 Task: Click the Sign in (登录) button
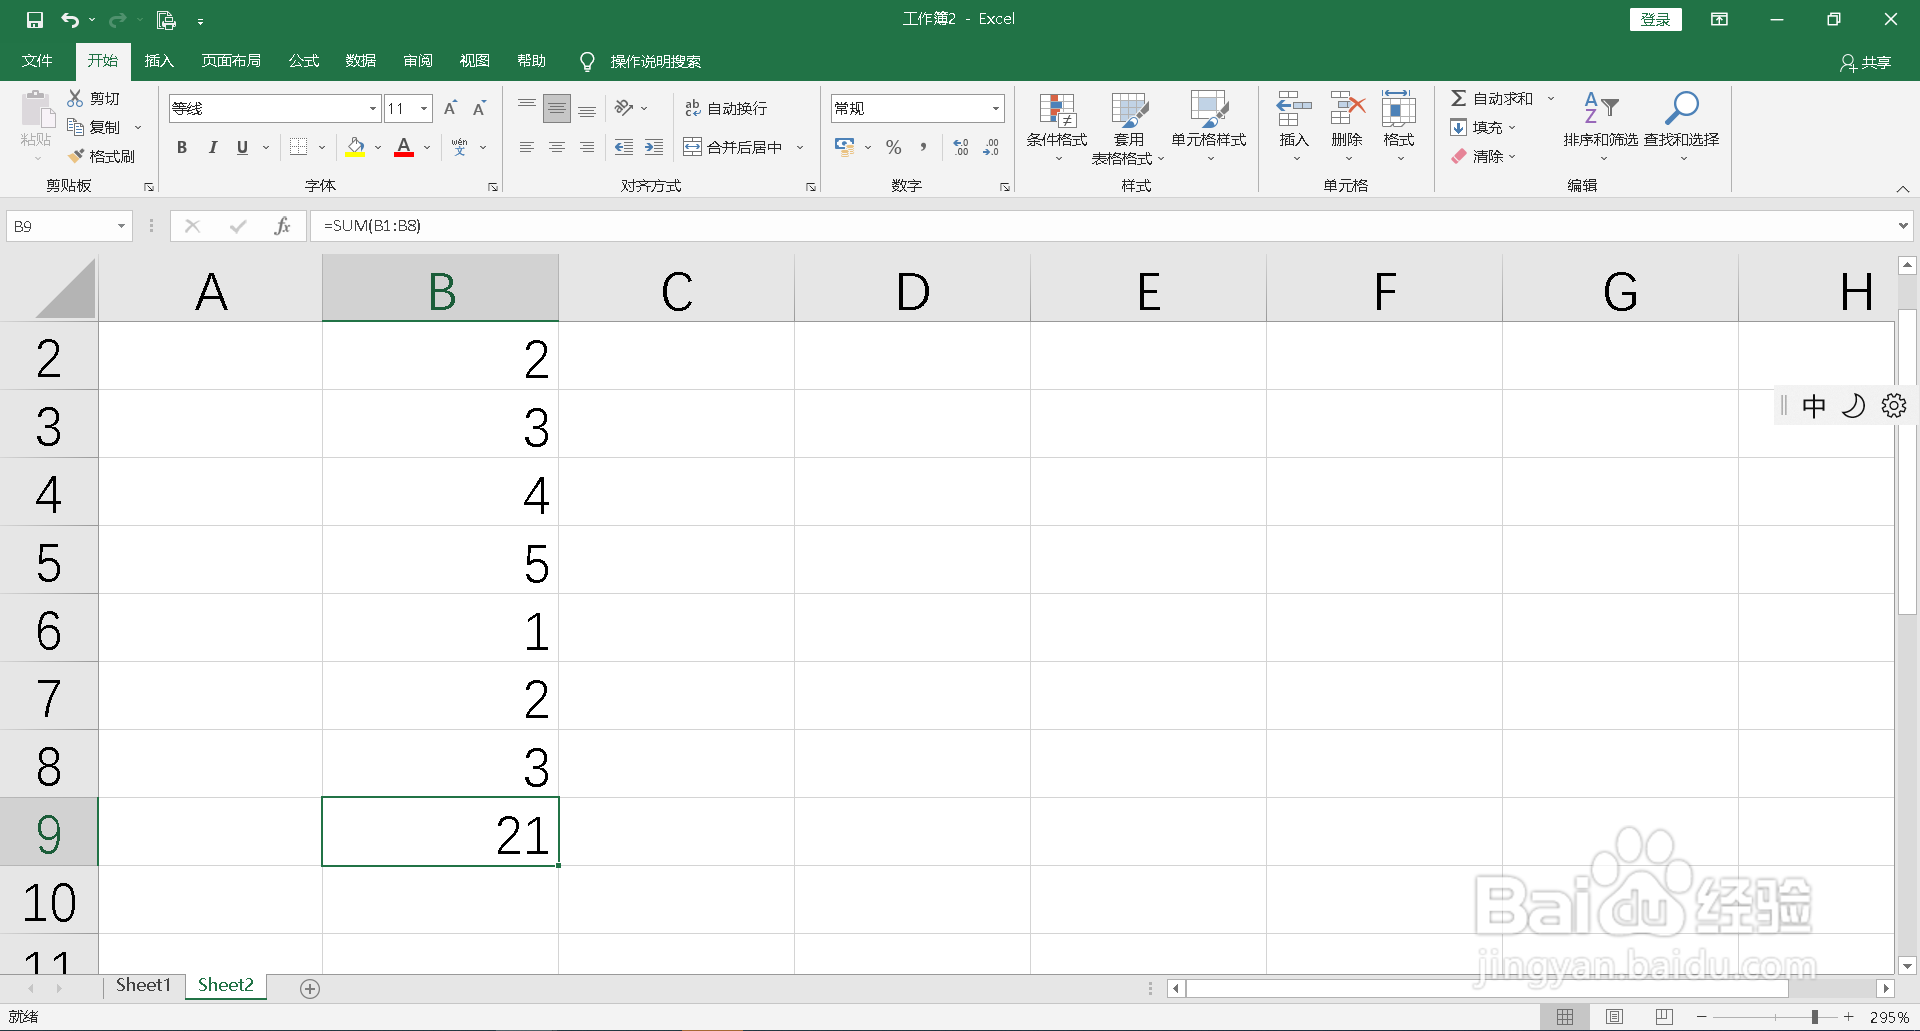click(1656, 19)
